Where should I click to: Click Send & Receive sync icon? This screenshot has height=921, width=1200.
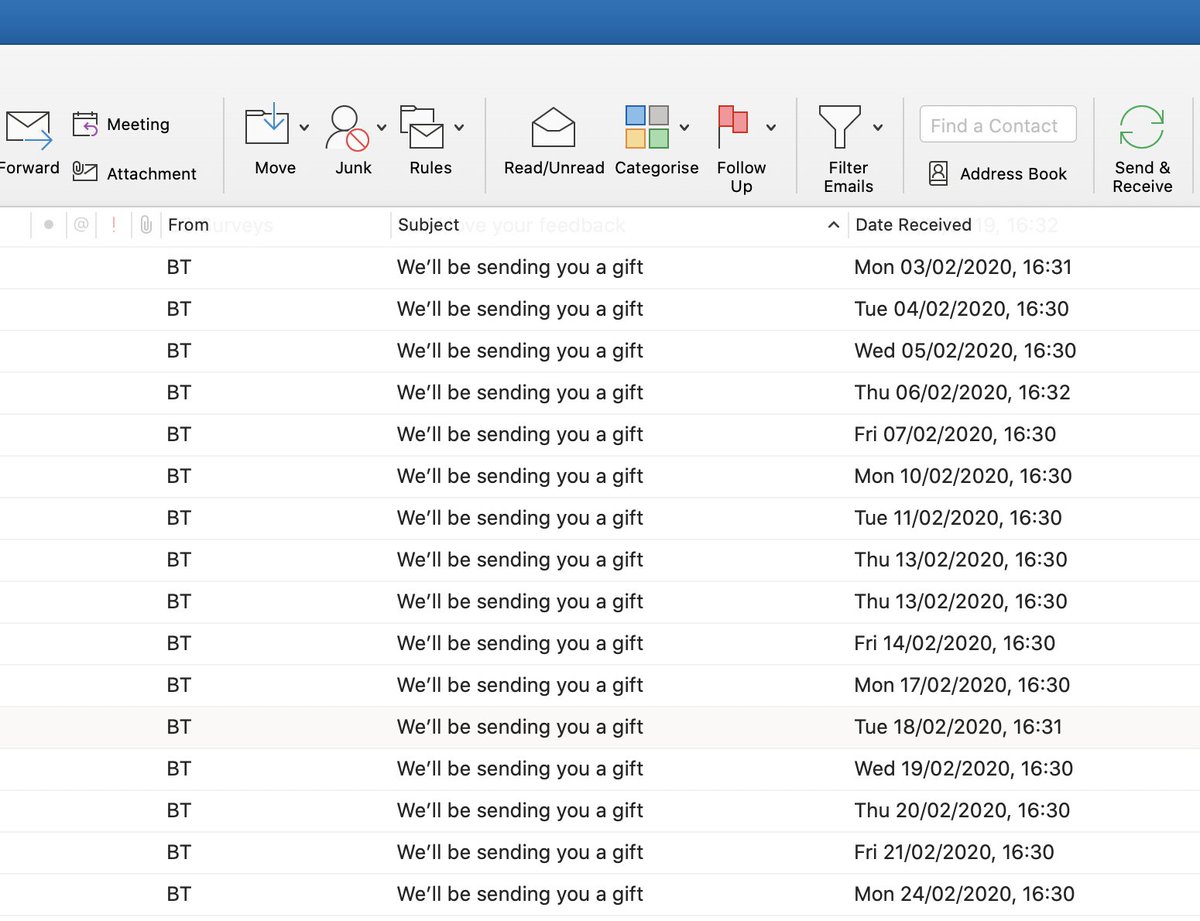click(1142, 128)
